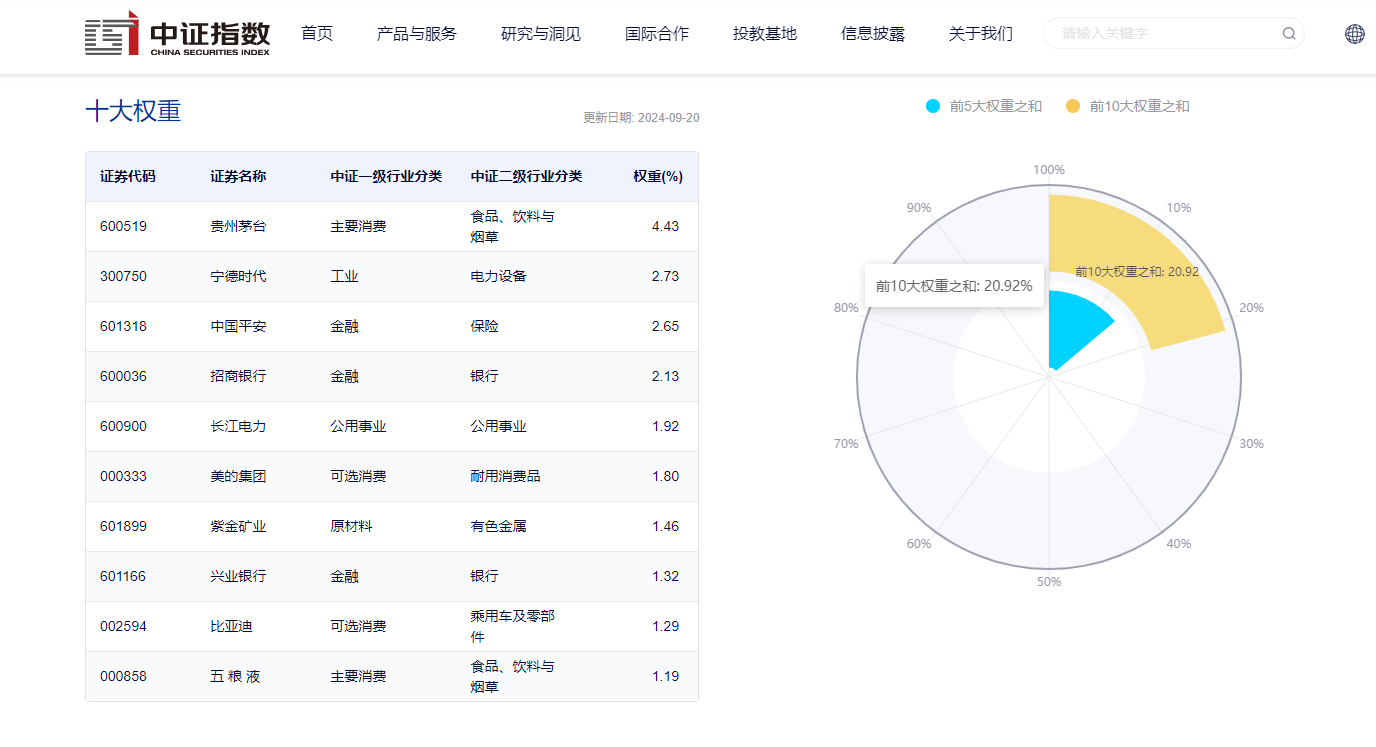The height and width of the screenshot is (747, 1376).
Task: Select the 宁德时代 name cell
Action: [238, 276]
